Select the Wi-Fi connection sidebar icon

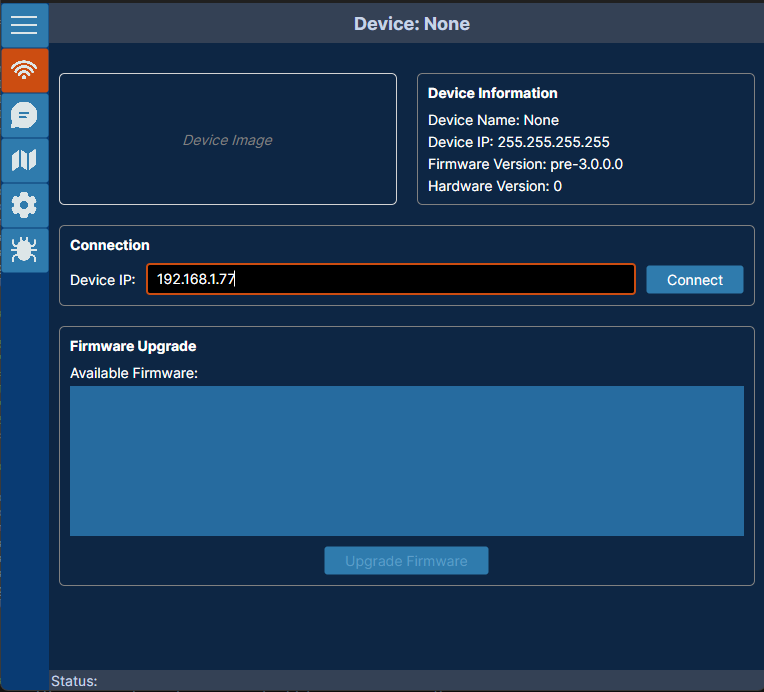coord(24,70)
